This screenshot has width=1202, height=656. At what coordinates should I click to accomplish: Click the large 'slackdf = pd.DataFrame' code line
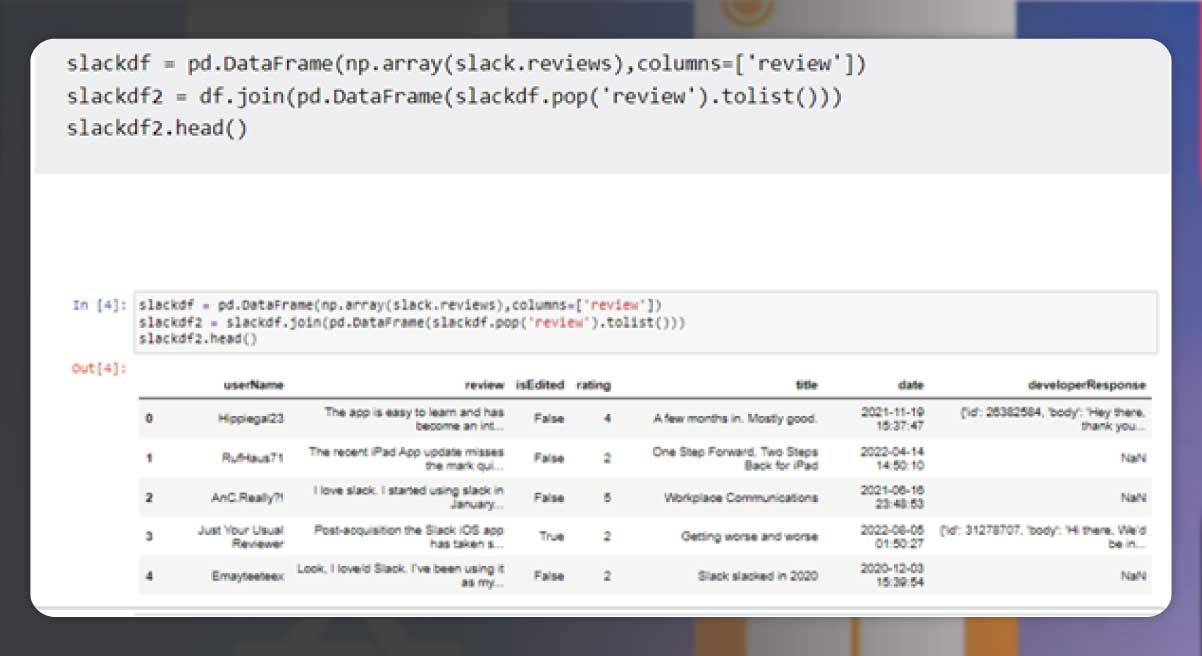466,65
